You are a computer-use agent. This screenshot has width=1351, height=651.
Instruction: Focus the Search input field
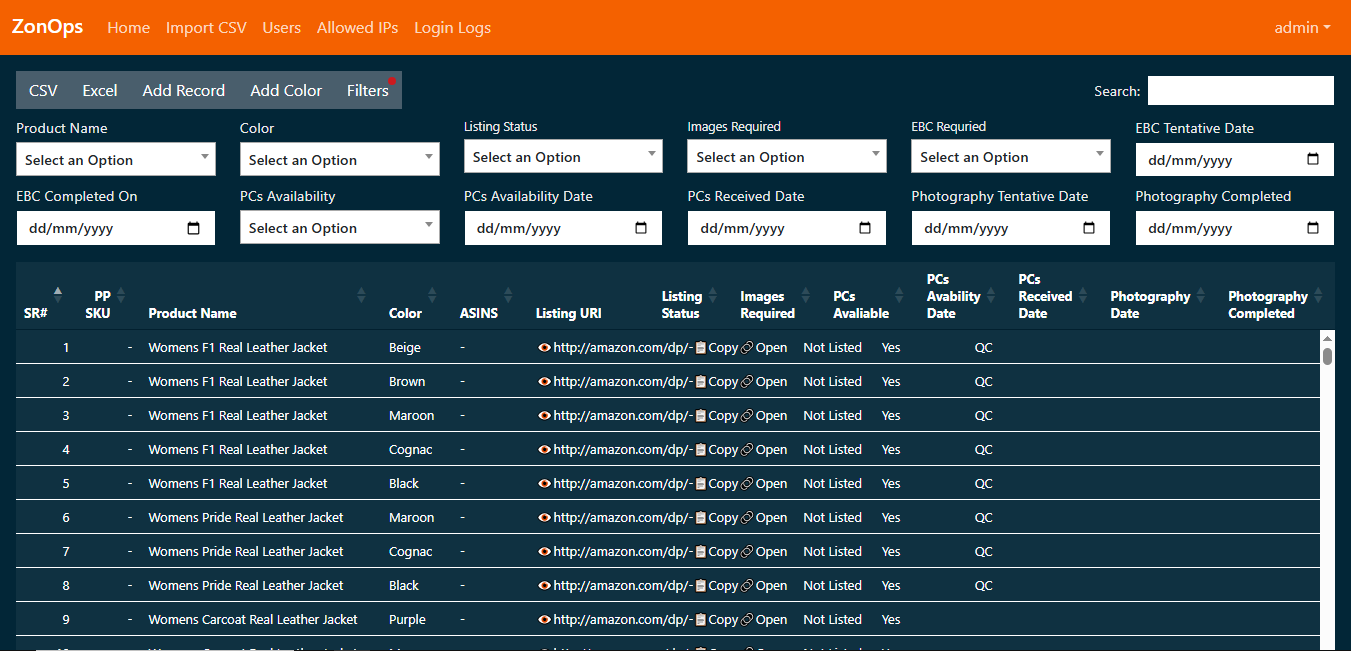pos(1240,91)
